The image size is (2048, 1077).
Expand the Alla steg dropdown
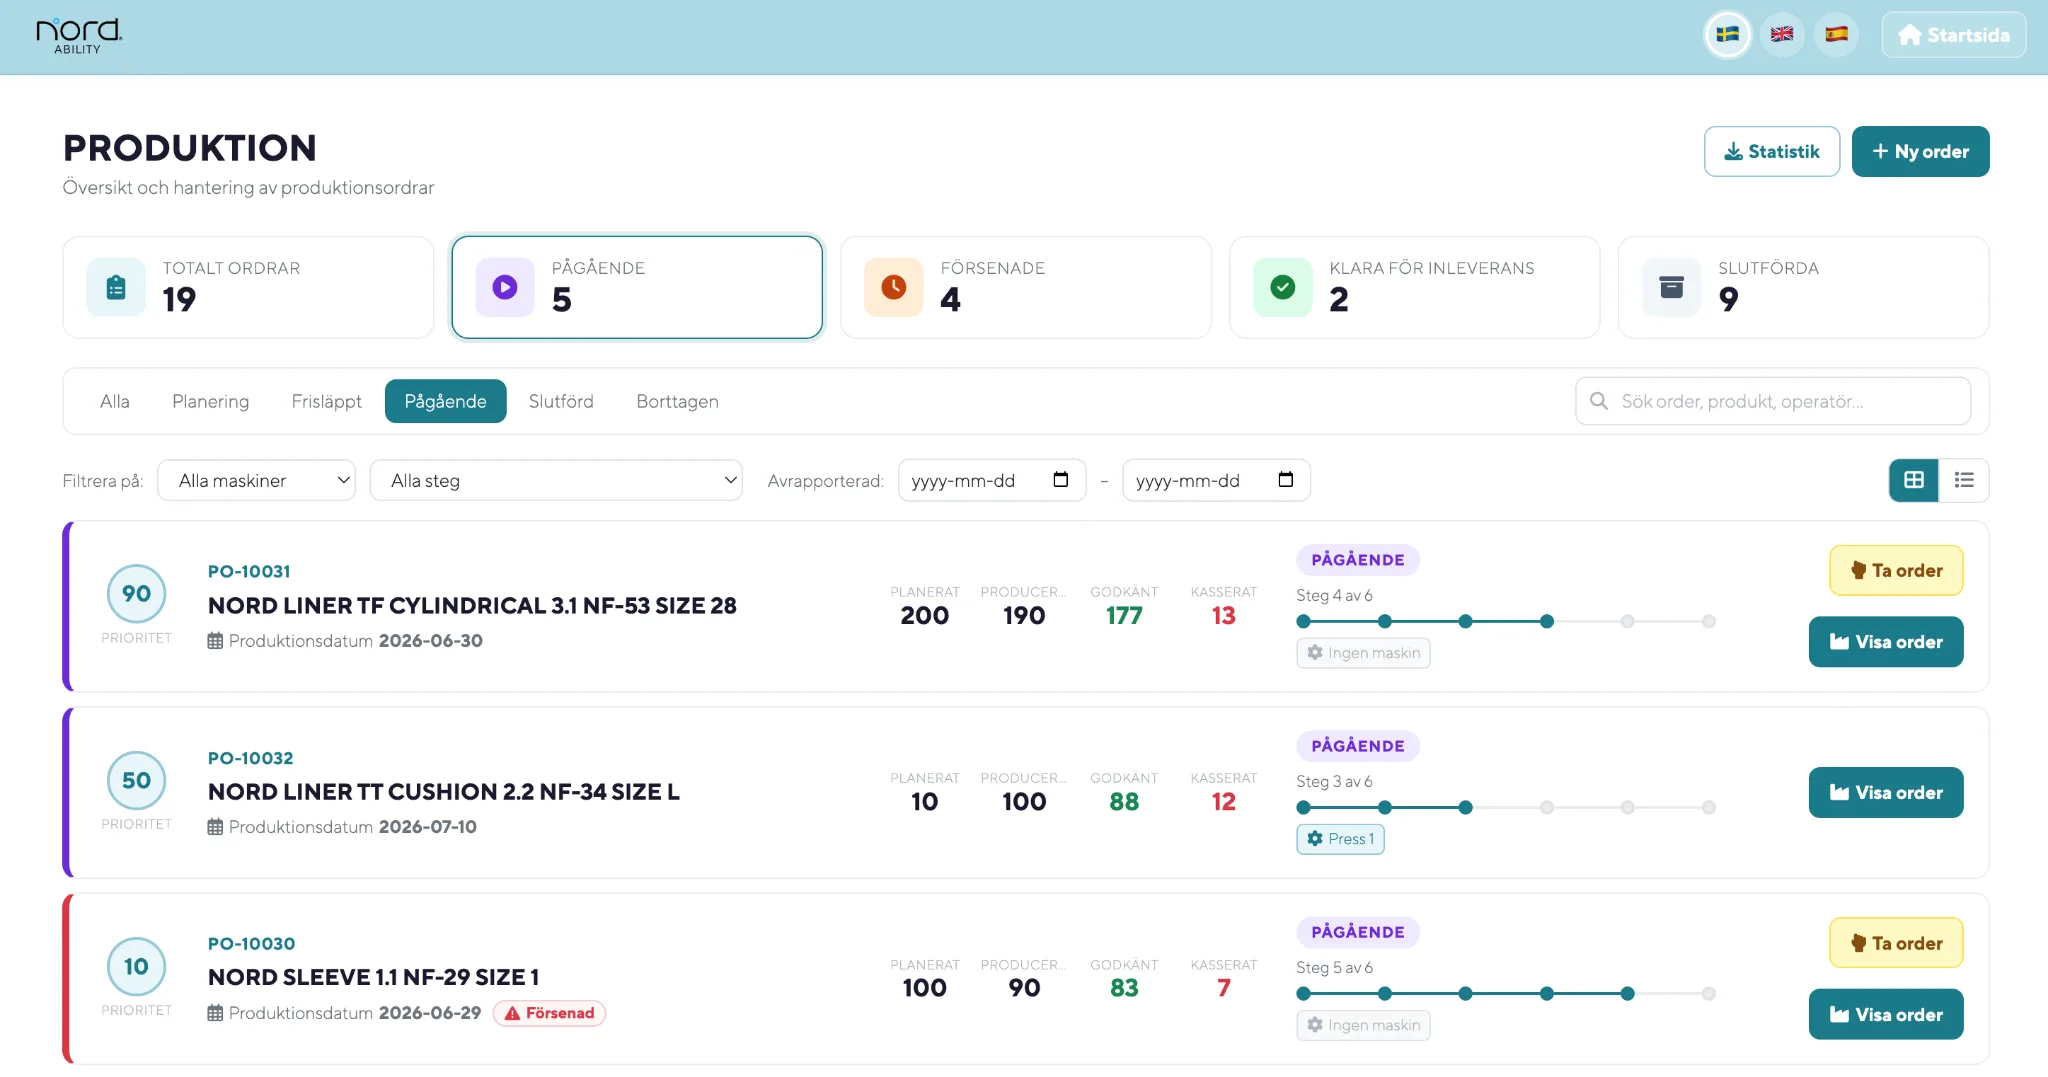coord(556,480)
